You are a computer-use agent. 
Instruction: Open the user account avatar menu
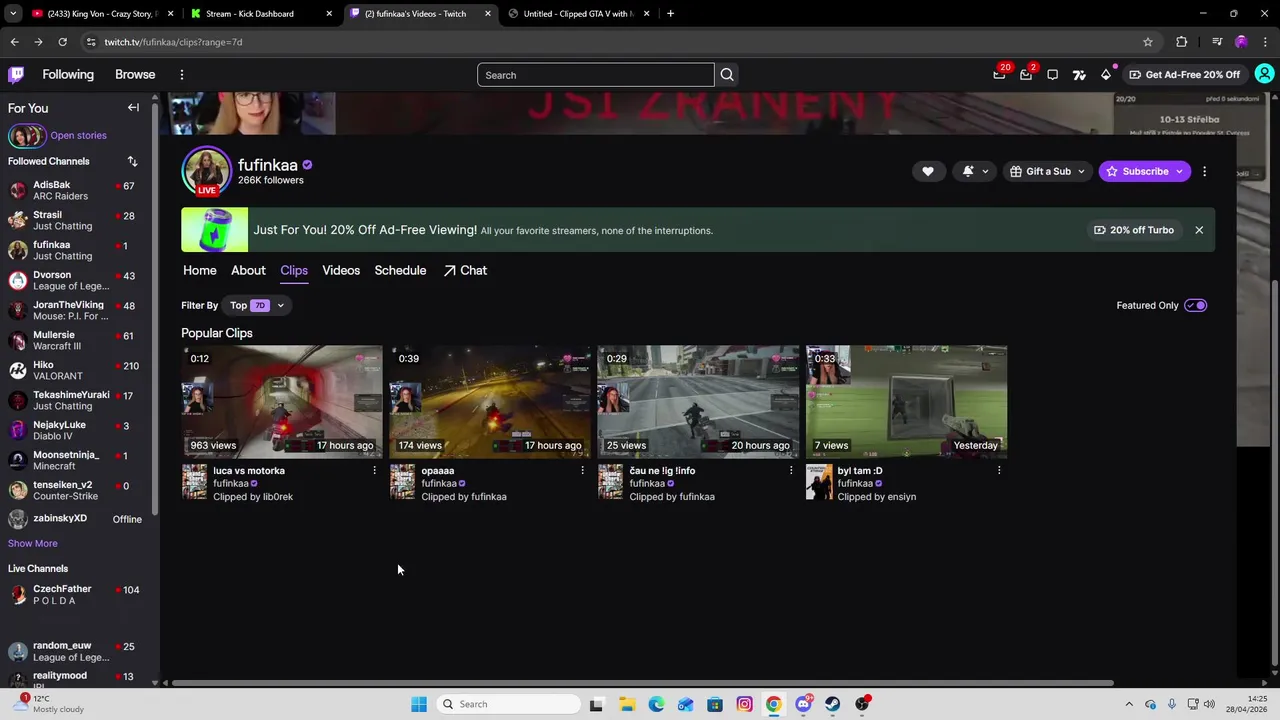tap(1264, 74)
